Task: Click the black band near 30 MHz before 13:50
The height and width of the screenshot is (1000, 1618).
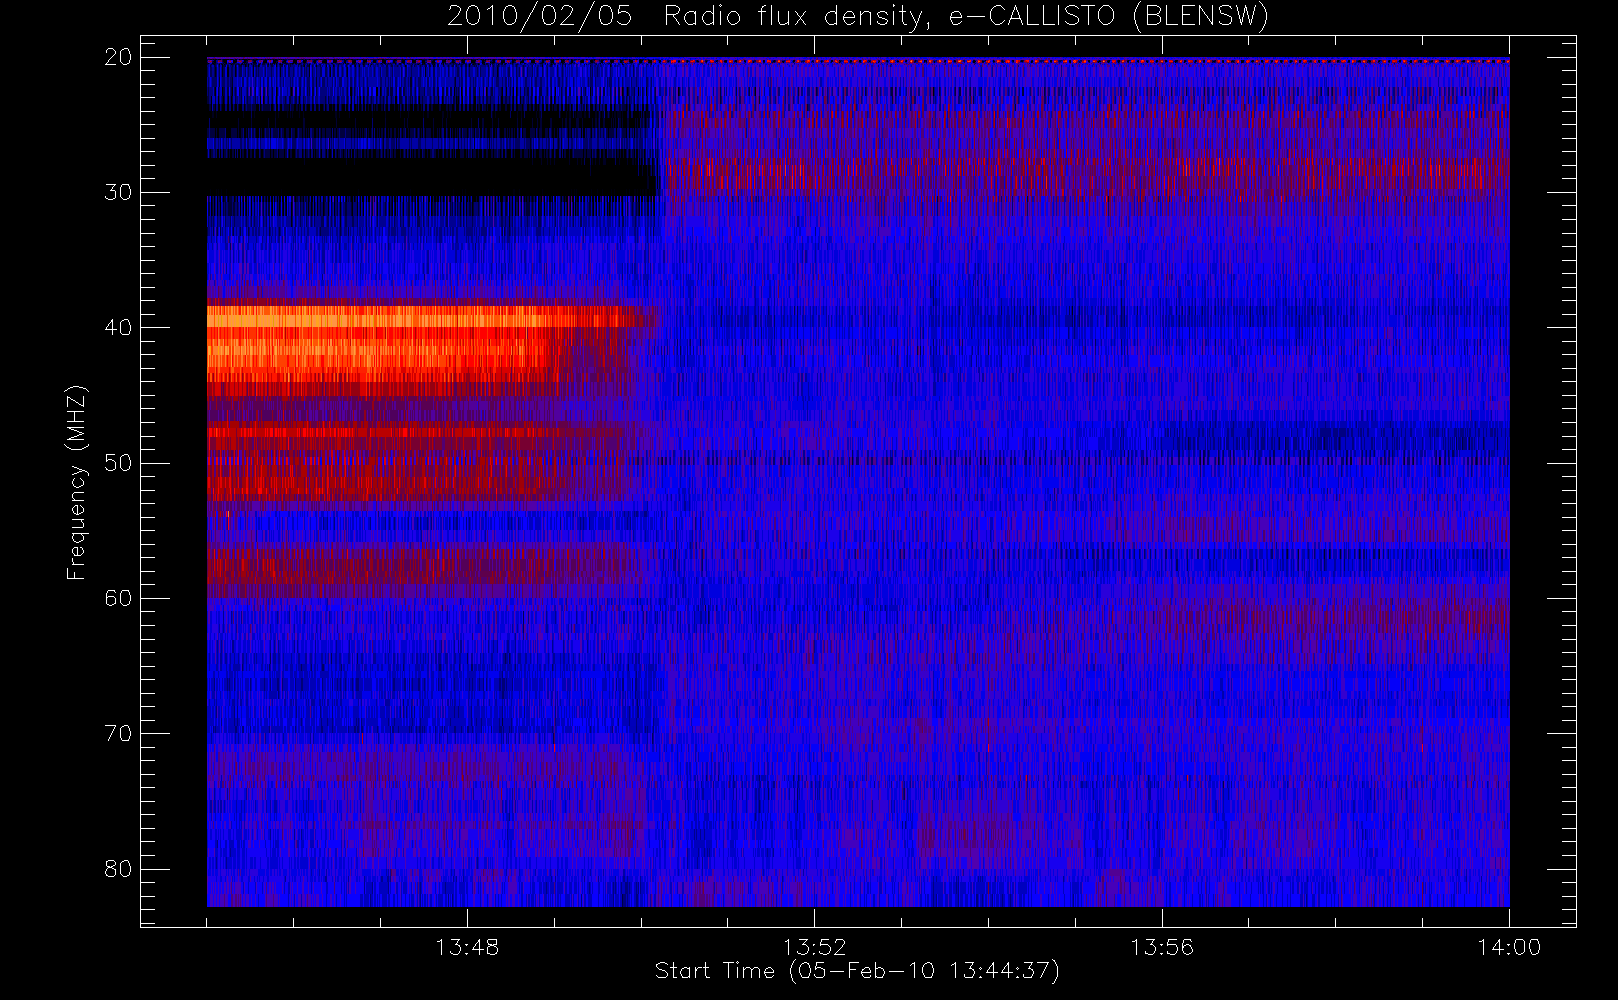Action: 430,177
